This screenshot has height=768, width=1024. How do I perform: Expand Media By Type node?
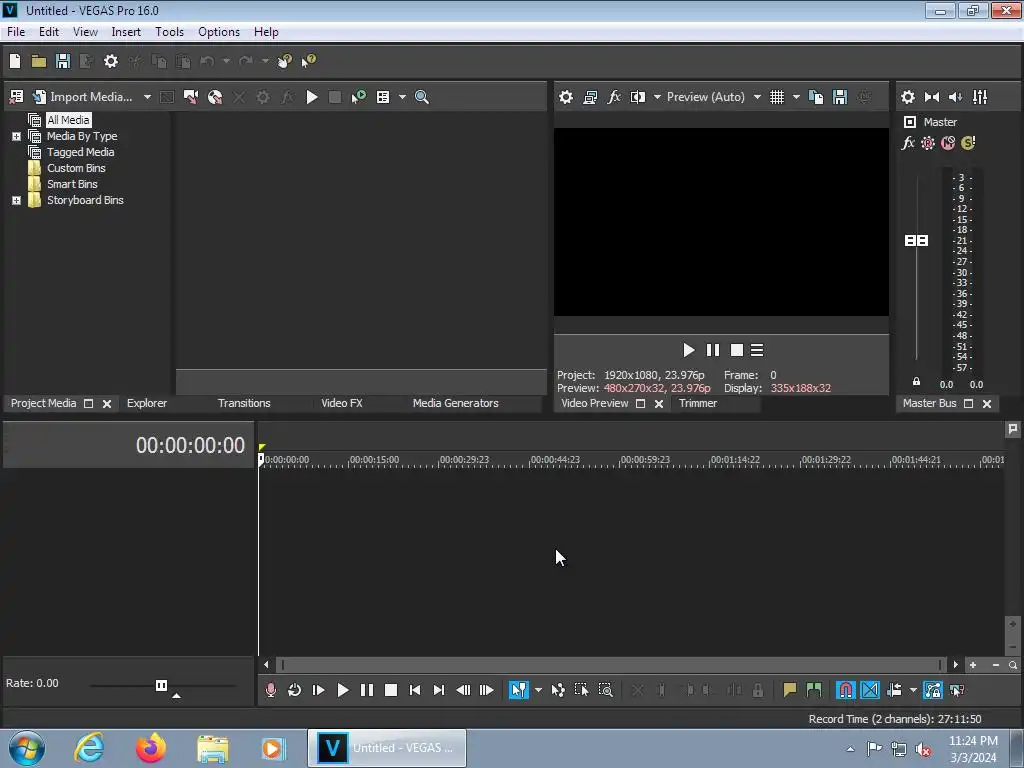point(16,136)
